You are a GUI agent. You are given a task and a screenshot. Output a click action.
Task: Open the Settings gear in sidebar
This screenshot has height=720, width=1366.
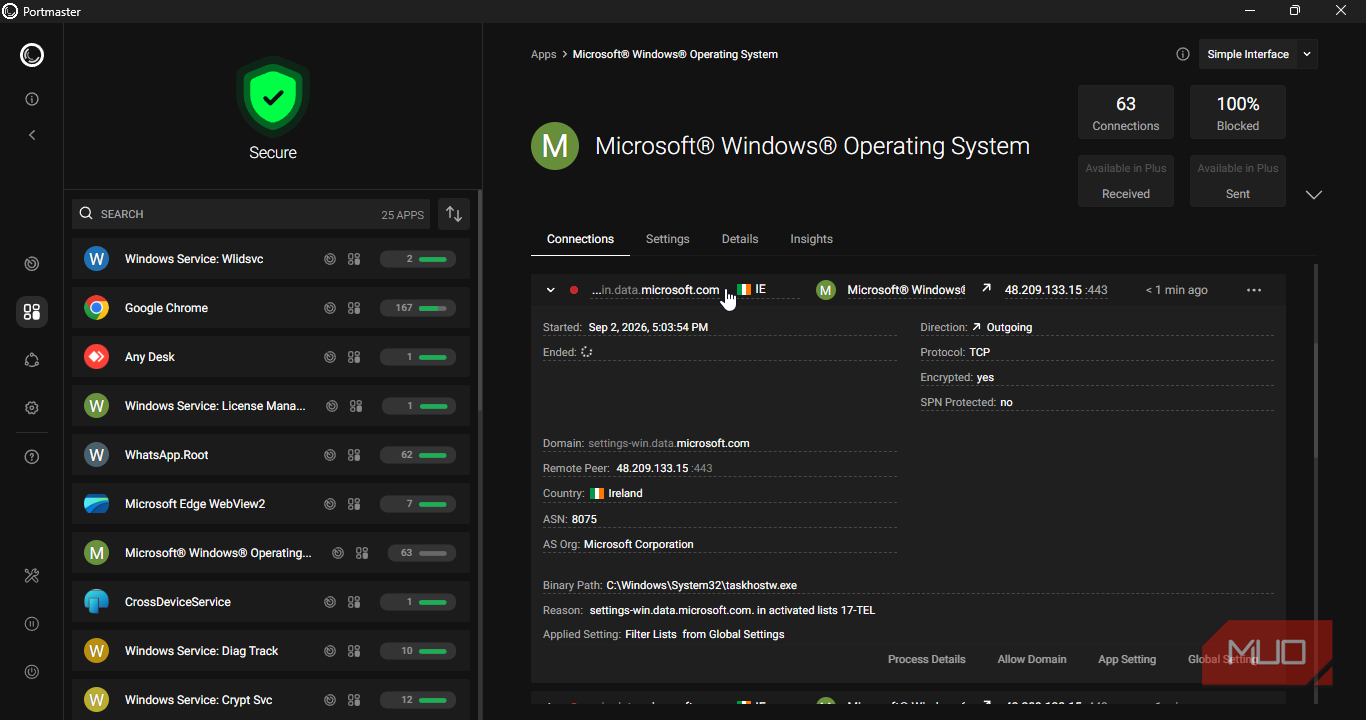(x=32, y=408)
